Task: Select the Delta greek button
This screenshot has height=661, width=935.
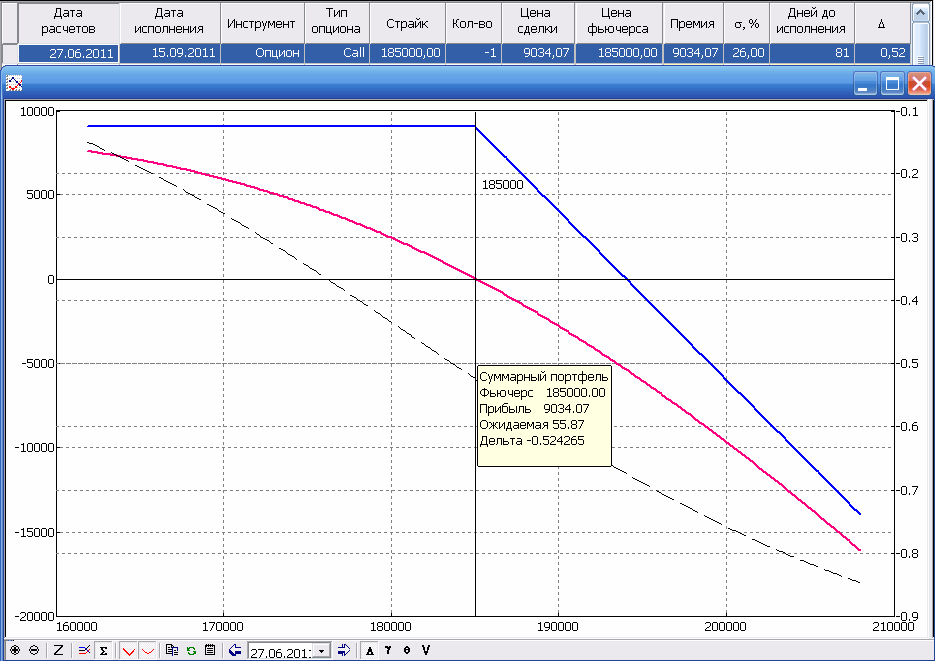Action: (370, 650)
